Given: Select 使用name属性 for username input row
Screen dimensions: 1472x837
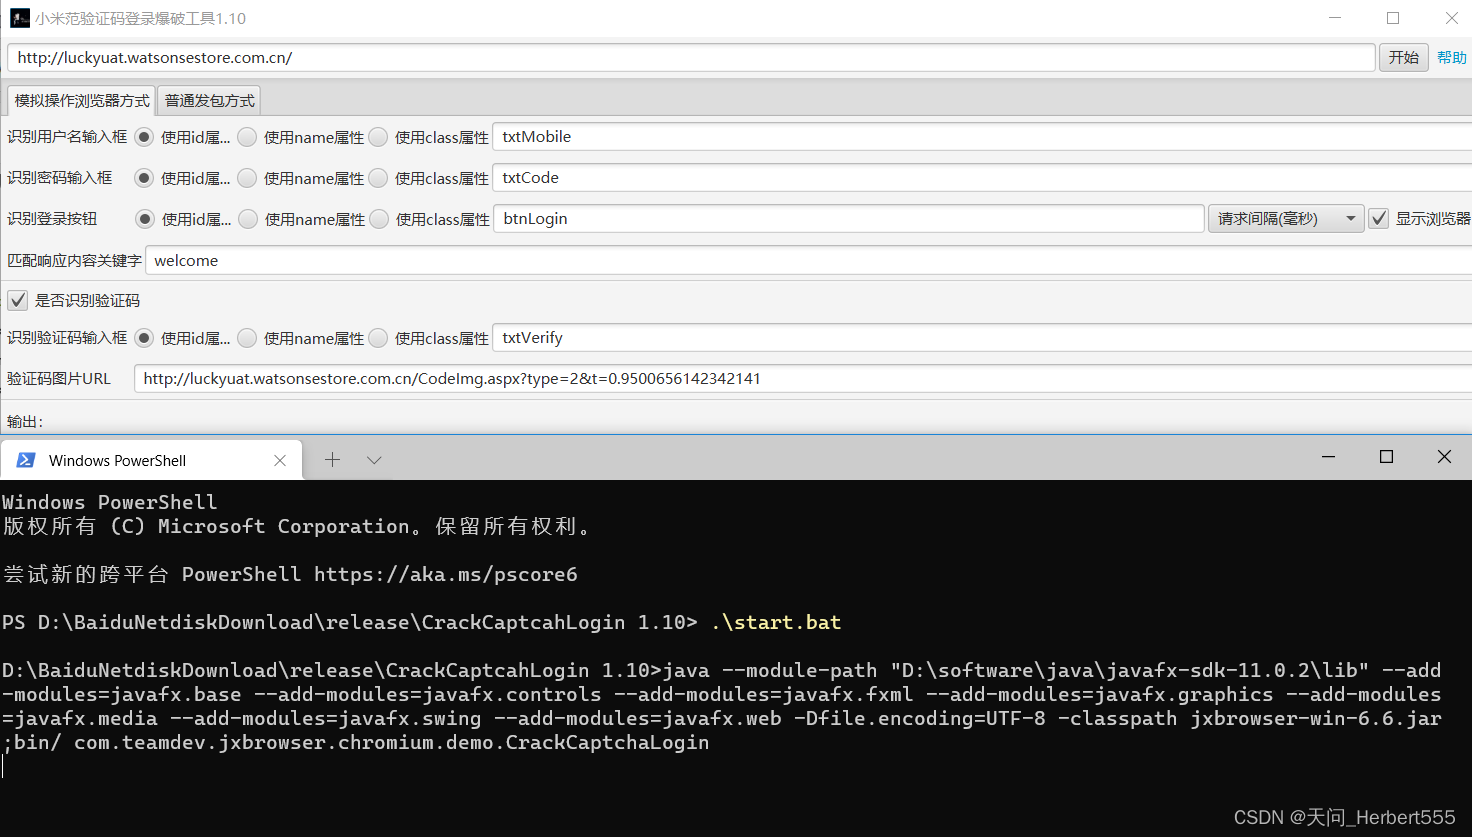Looking at the screenshot, I should click(247, 137).
